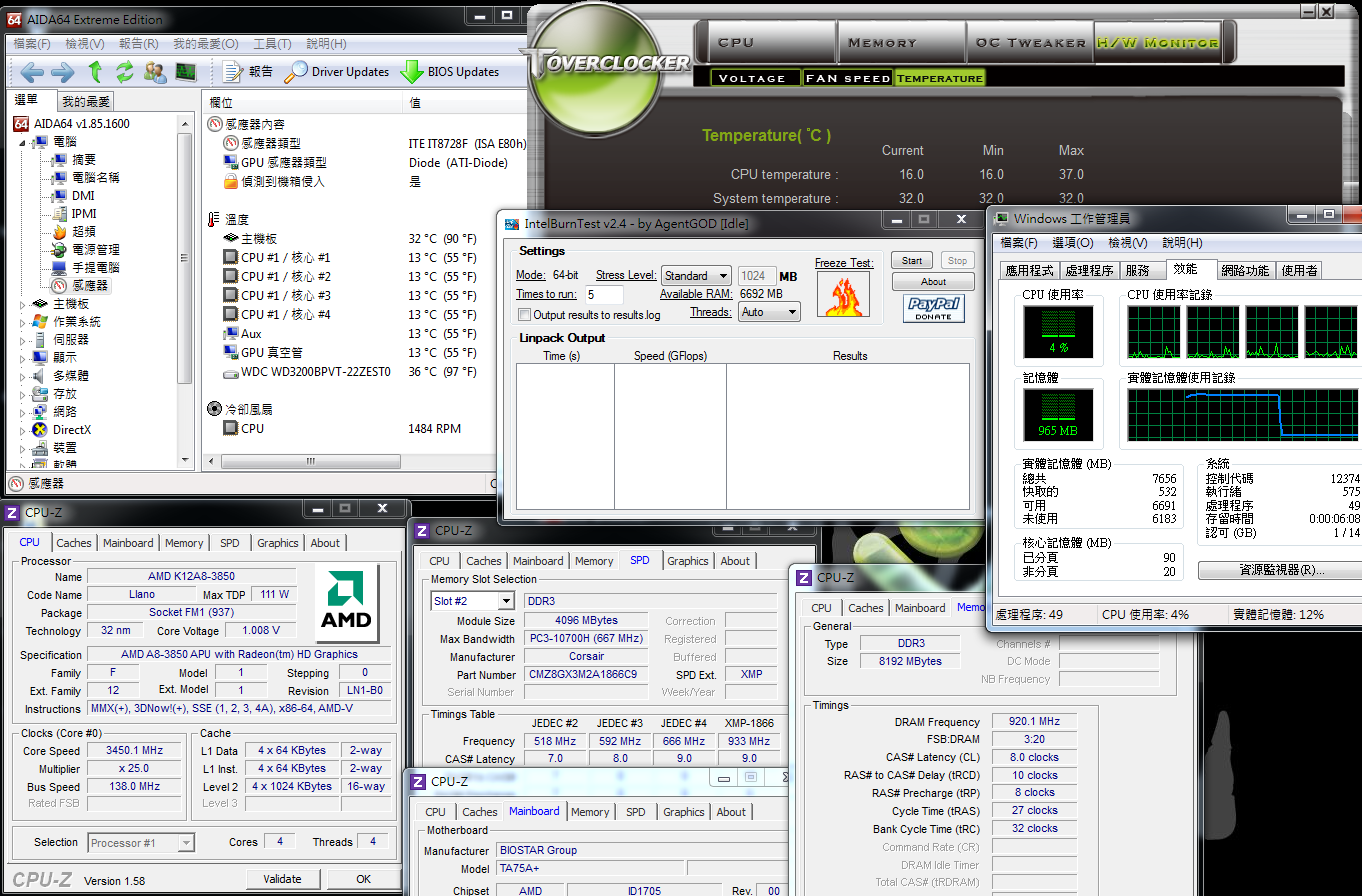Click the VOLTAGE tab in TOverclocker
Screen dimensions: 1362x896
(x=753, y=78)
